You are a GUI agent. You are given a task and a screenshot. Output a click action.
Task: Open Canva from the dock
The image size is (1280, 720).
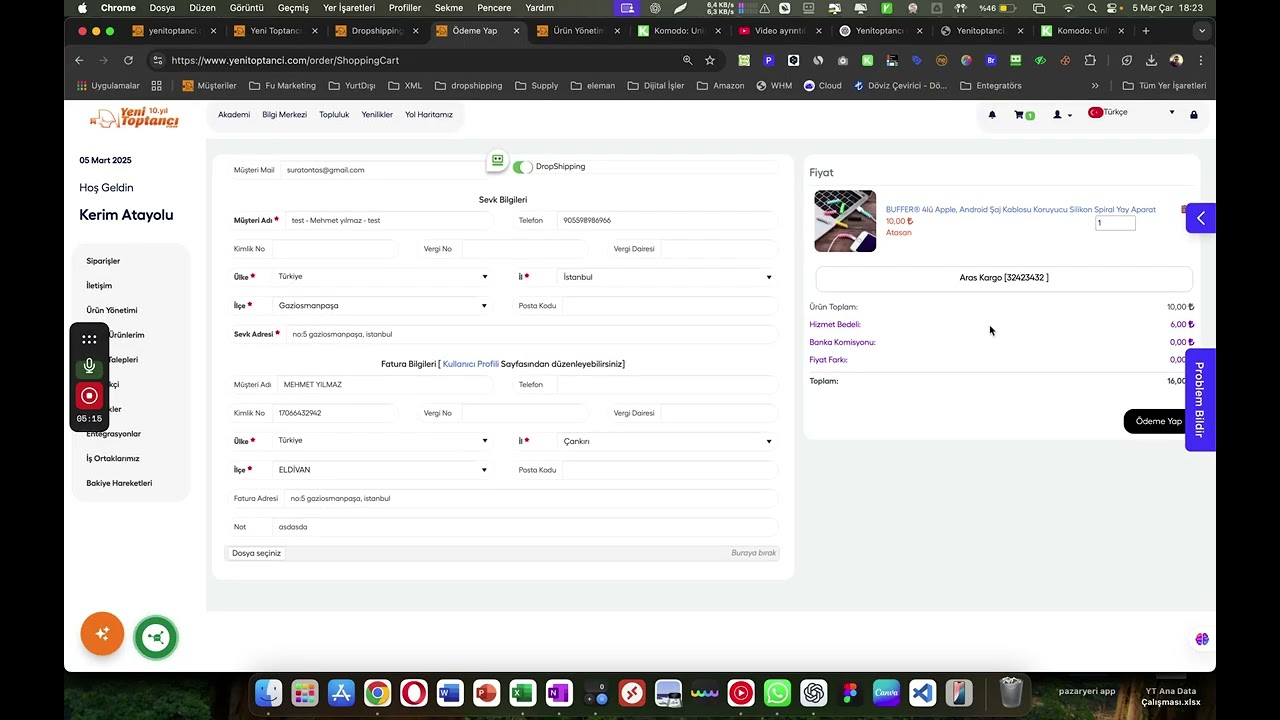coord(886,692)
